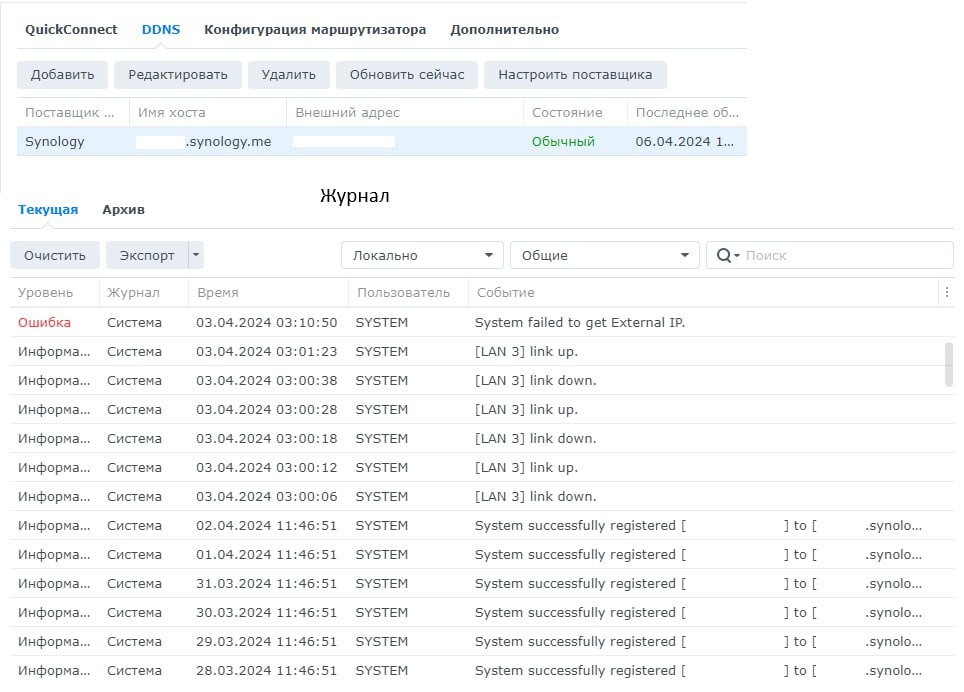The height and width of the screenshot is (692, 964).
Task: Click the 03.04.2024 03:10:50 timestamp
Action: 267,322
